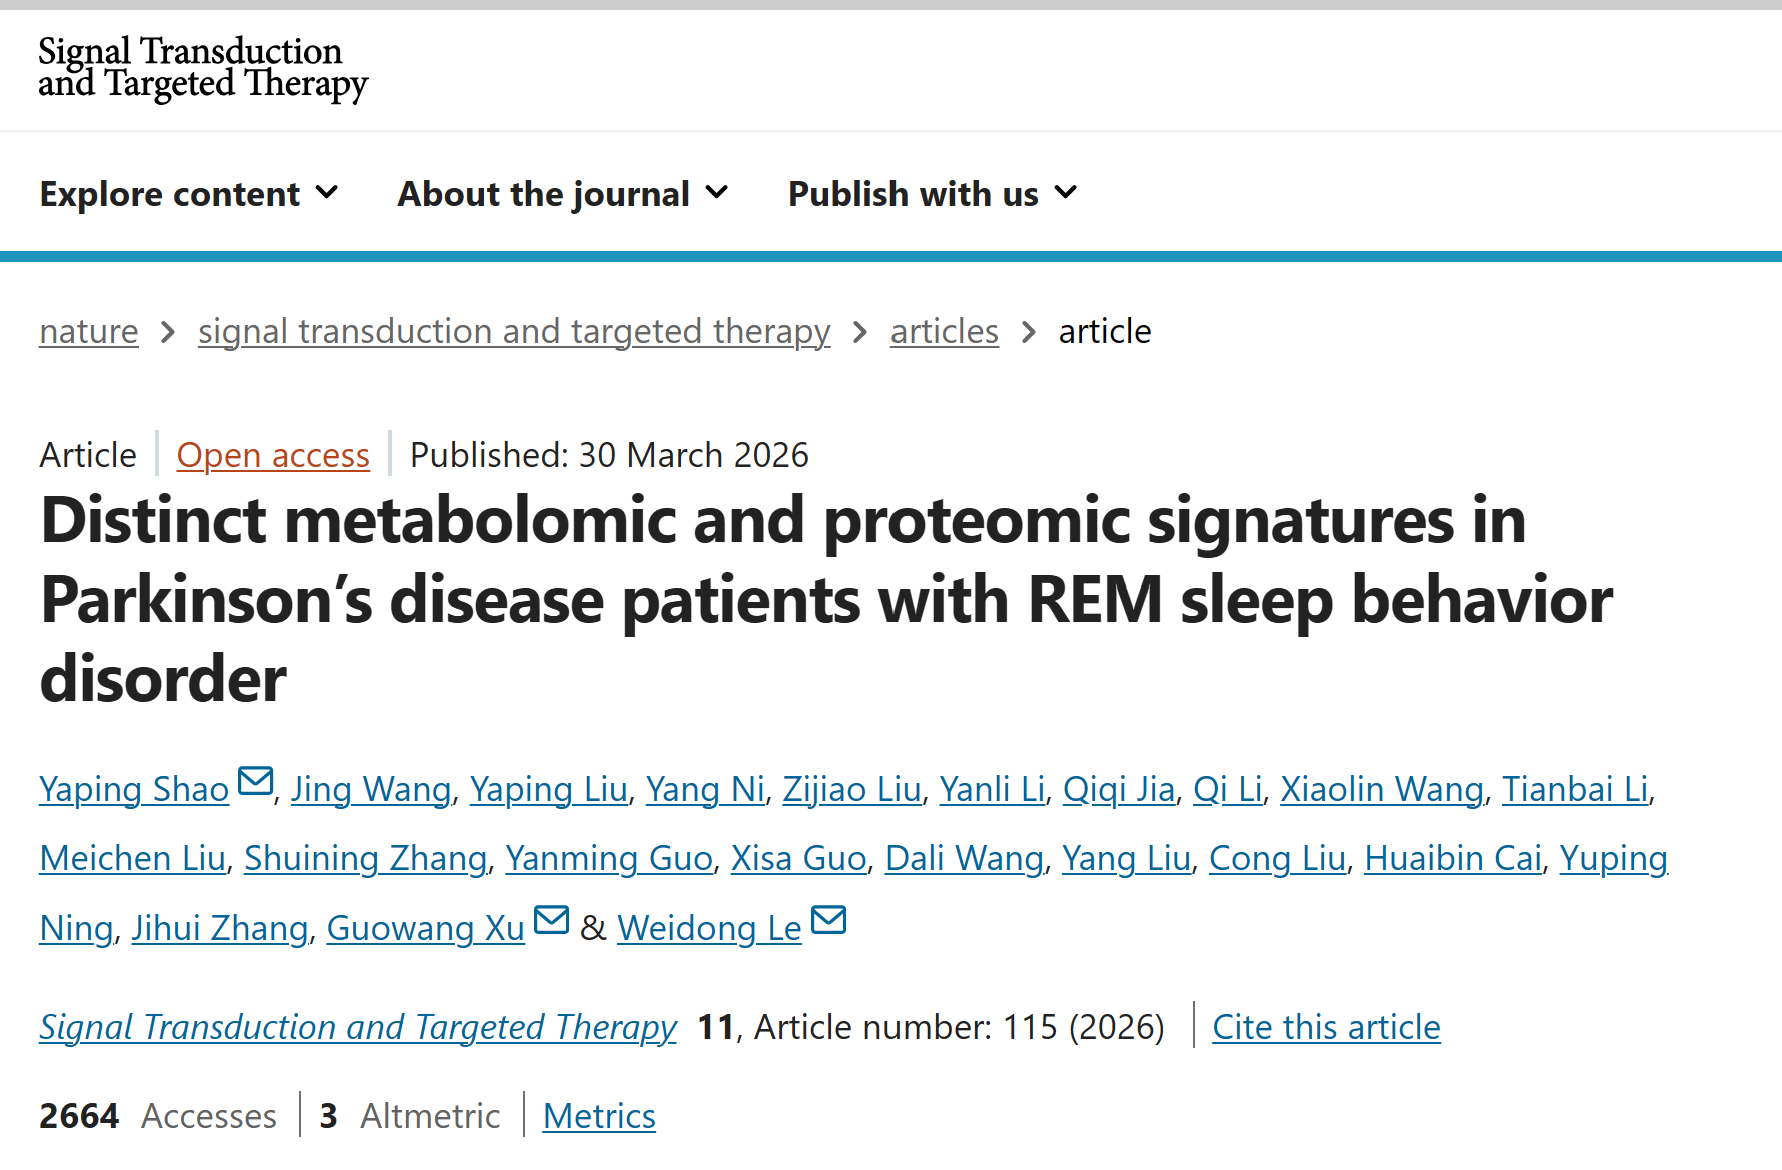The width and height of the screenshot is (1782, 1170).
Task: Open author Jihui Zhang's link
Action: coord(220,928)
